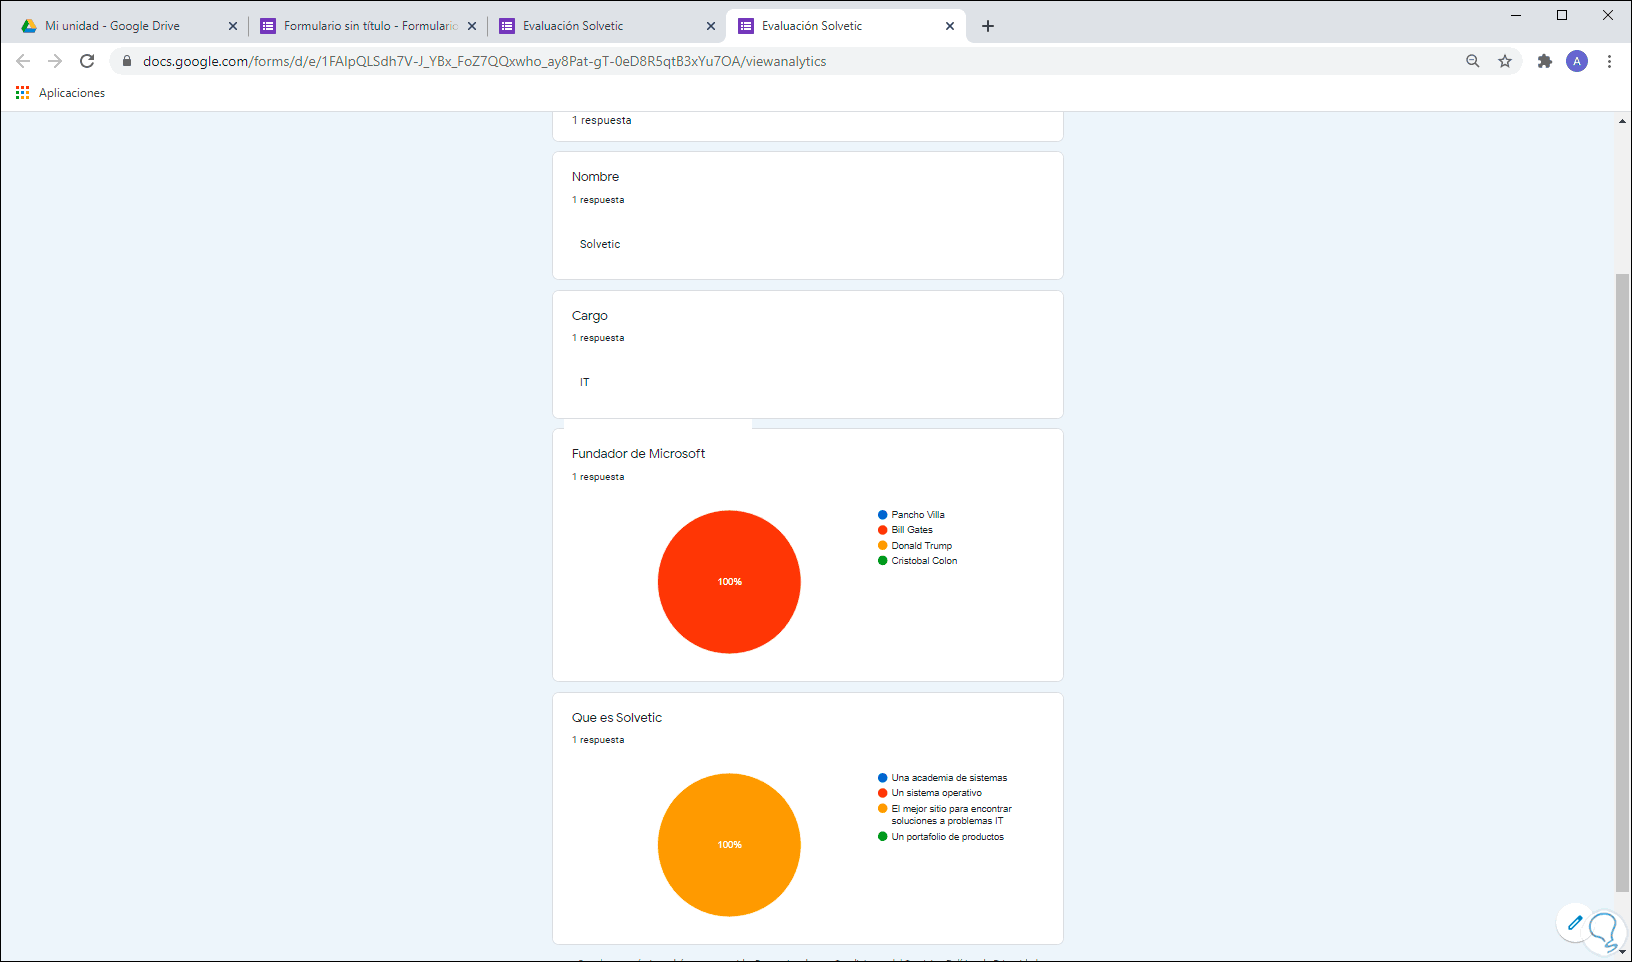Click the Fundador de Microsoft question title
This screenshot has width=1632, height=962.
[x=638, y=454]
